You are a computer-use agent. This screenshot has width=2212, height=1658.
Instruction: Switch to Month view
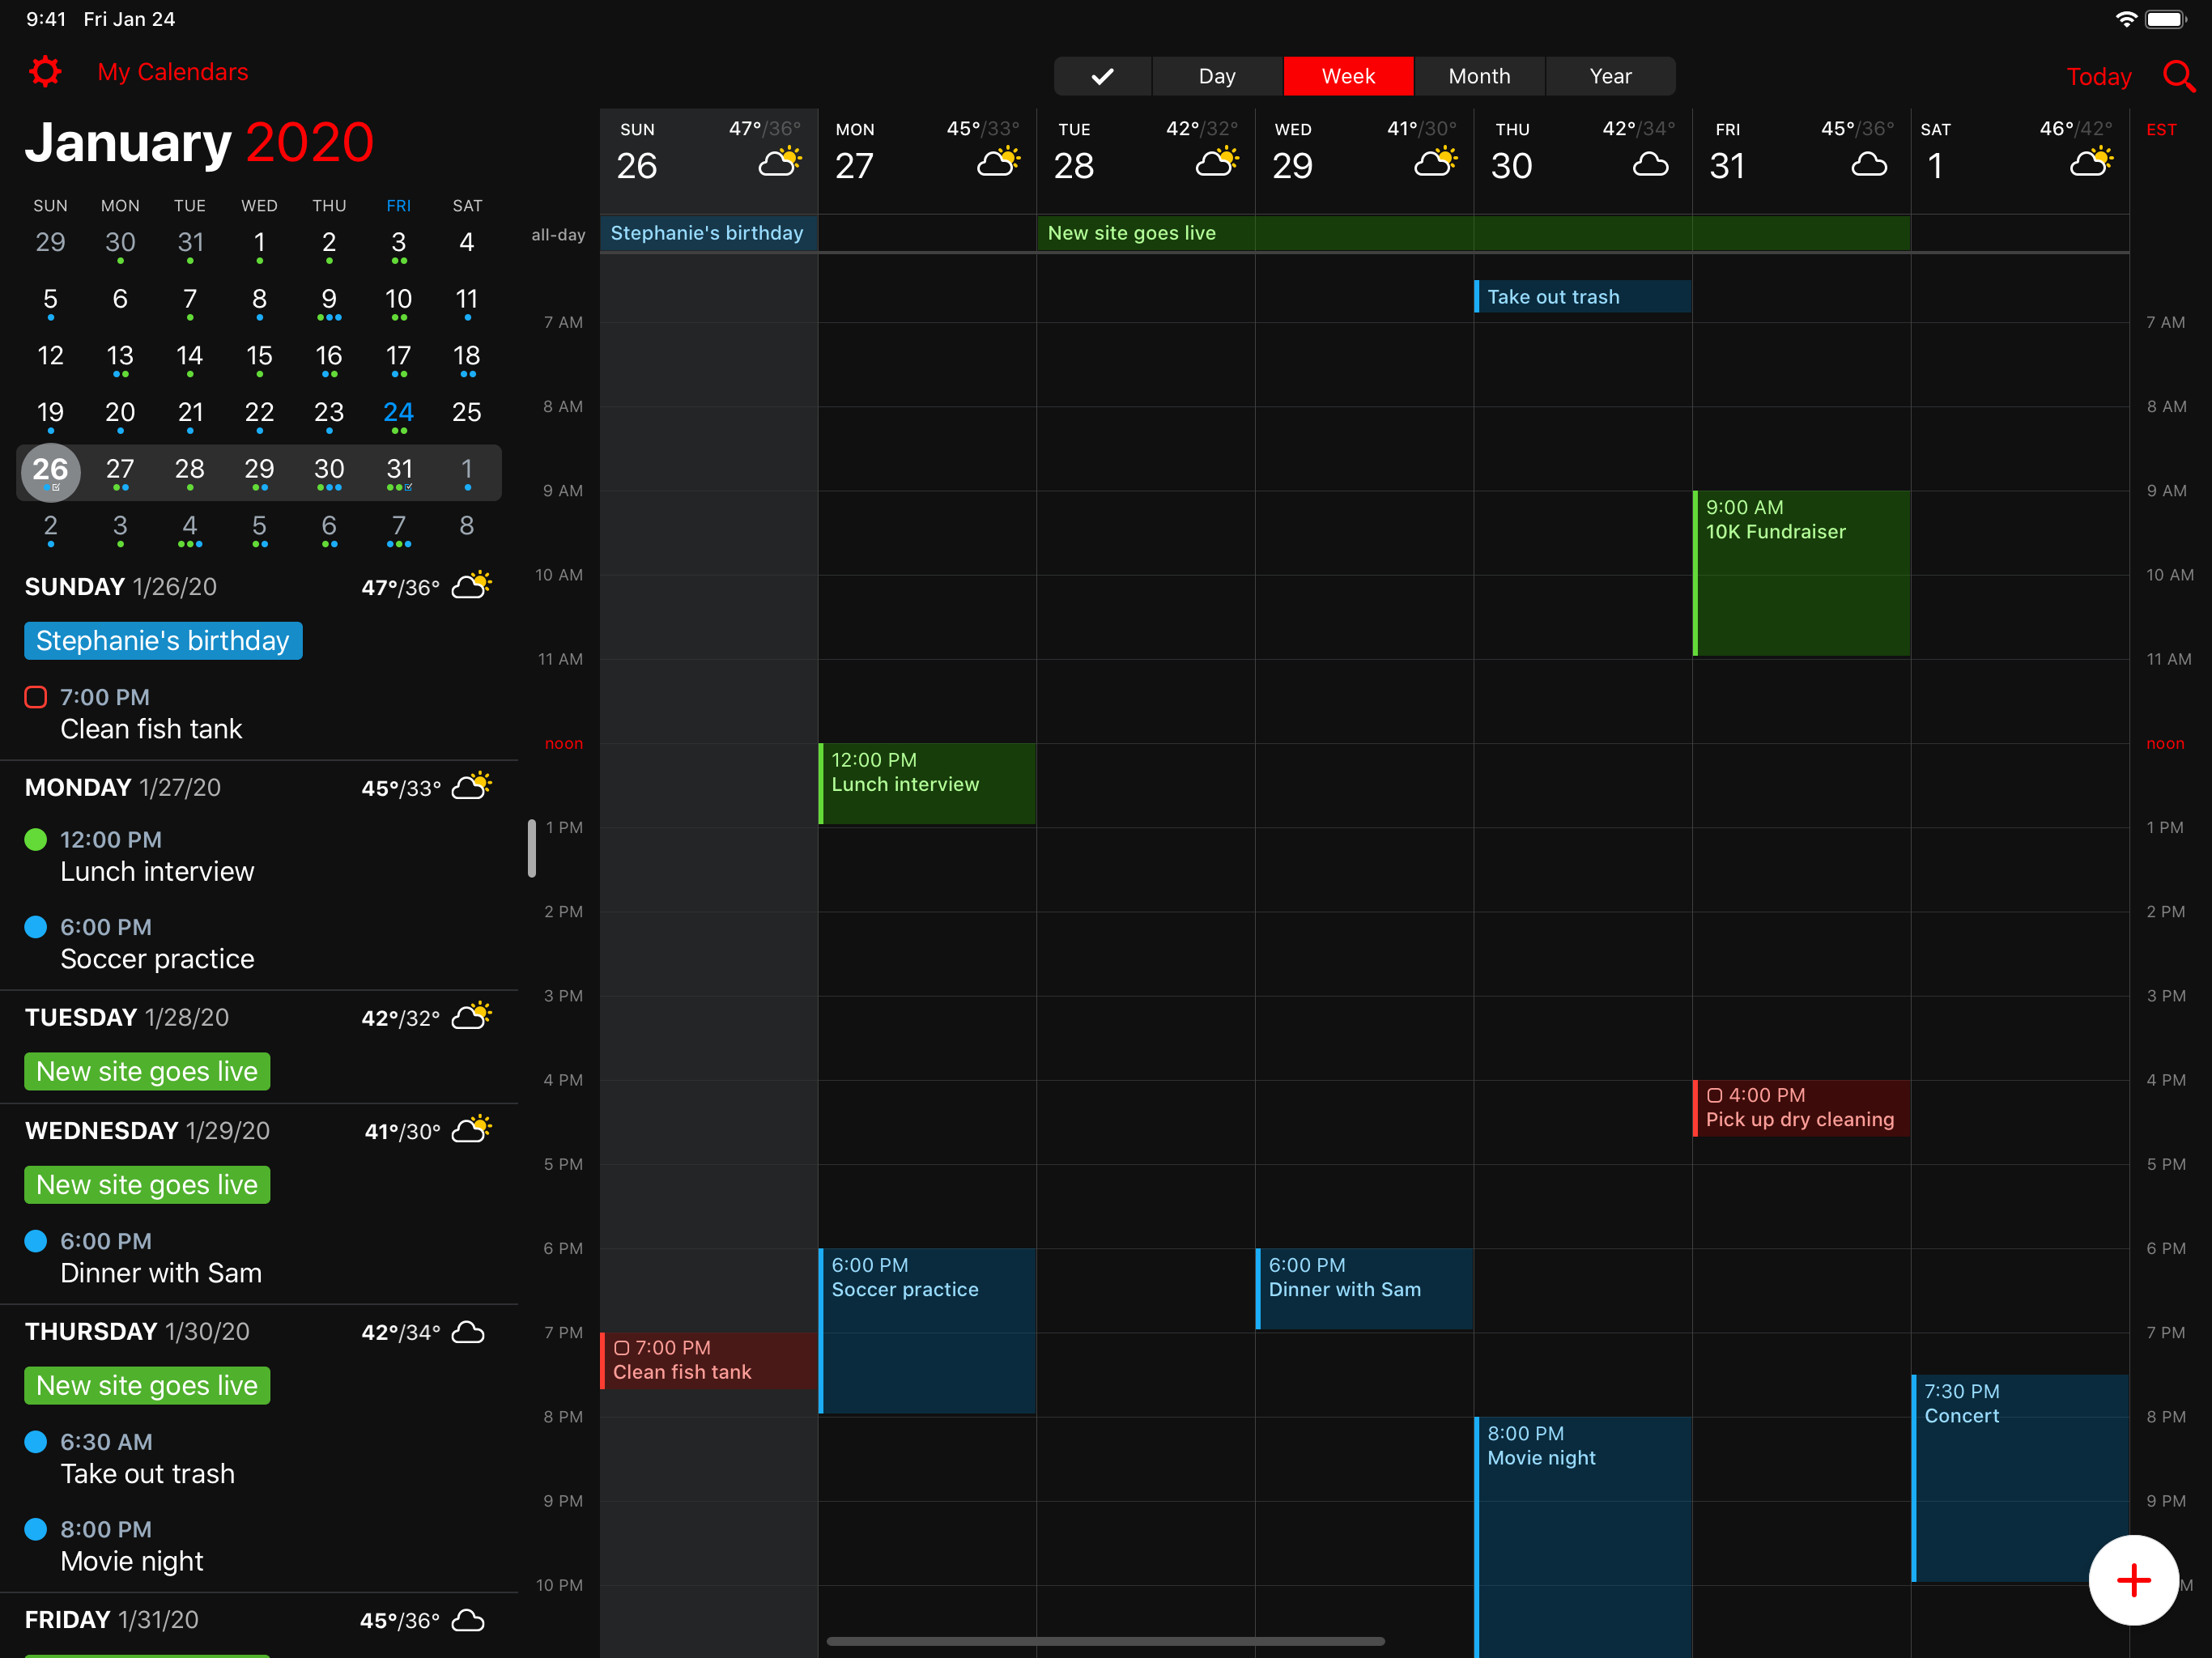point(1479,75)
